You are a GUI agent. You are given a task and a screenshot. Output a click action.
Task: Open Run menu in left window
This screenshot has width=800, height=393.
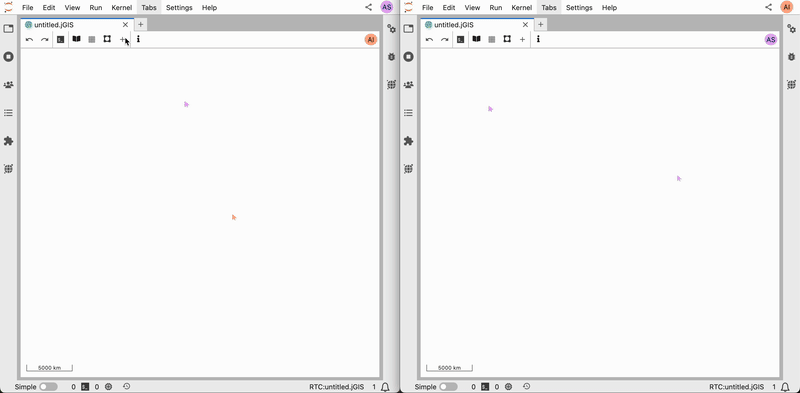click(96, 8)
